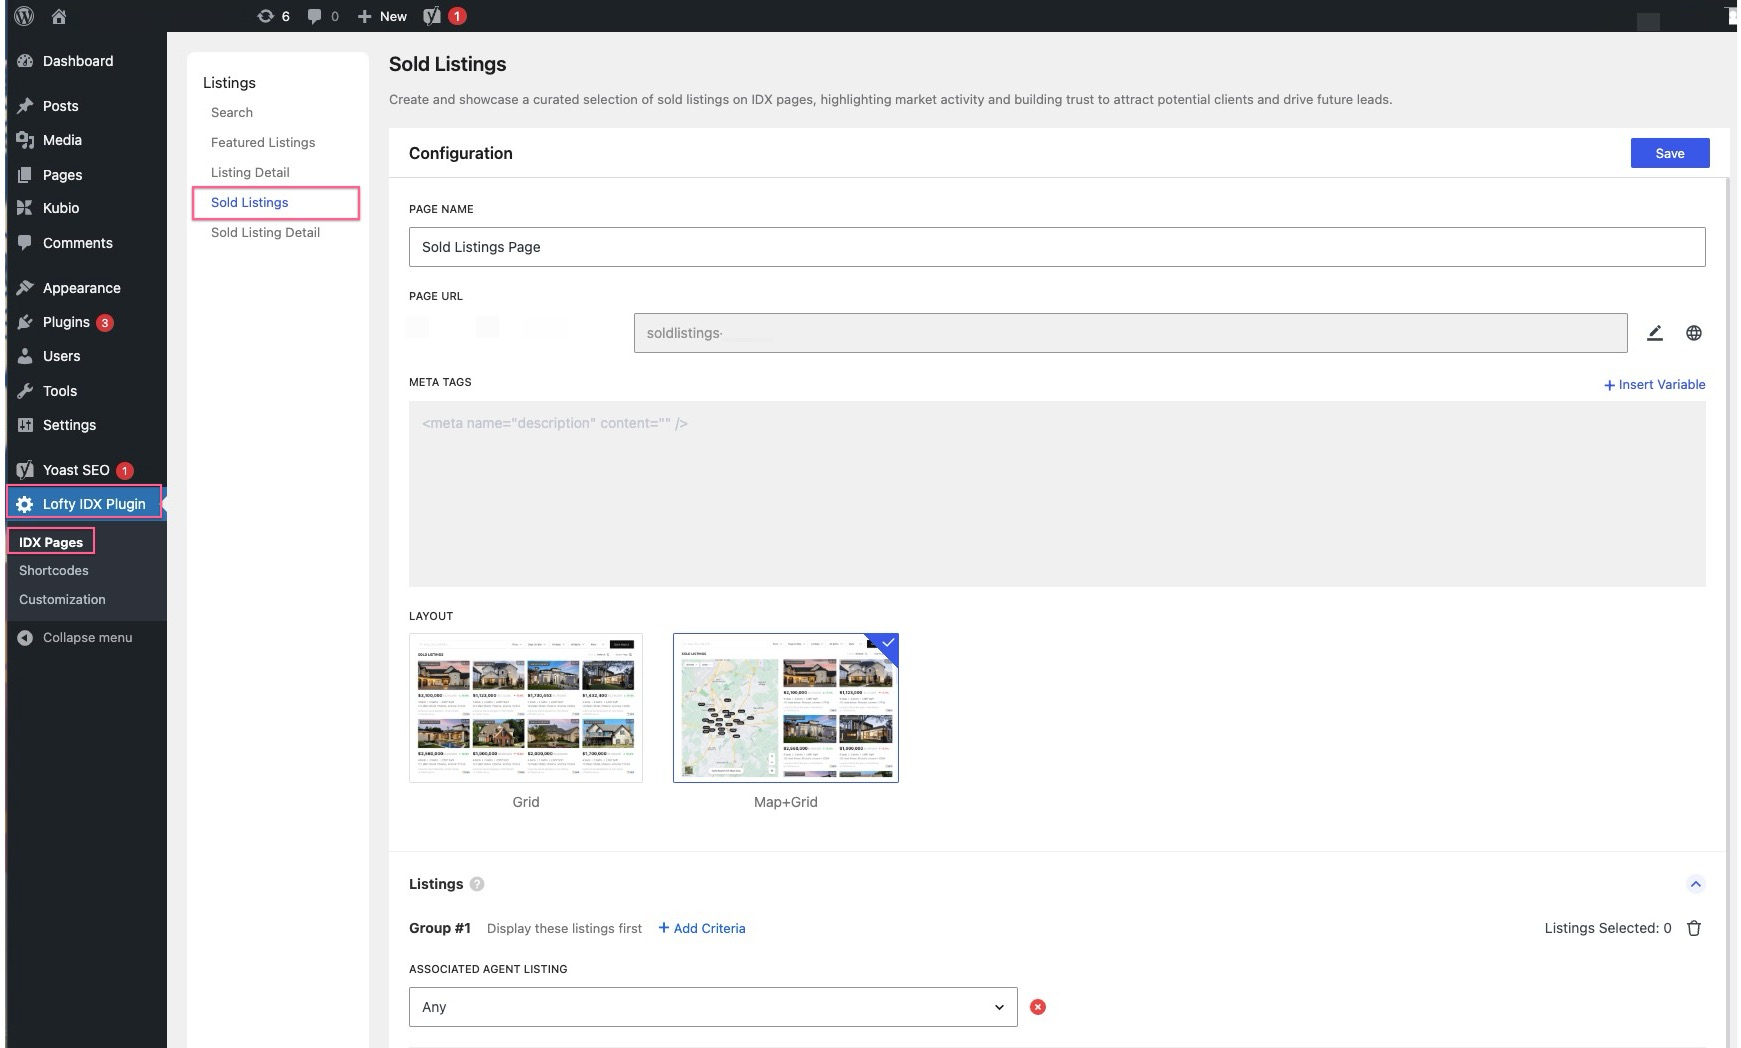Screen dimensions: 1741x1048
Task: Click the Dashboard gauge icon
Action: point(25,61)
